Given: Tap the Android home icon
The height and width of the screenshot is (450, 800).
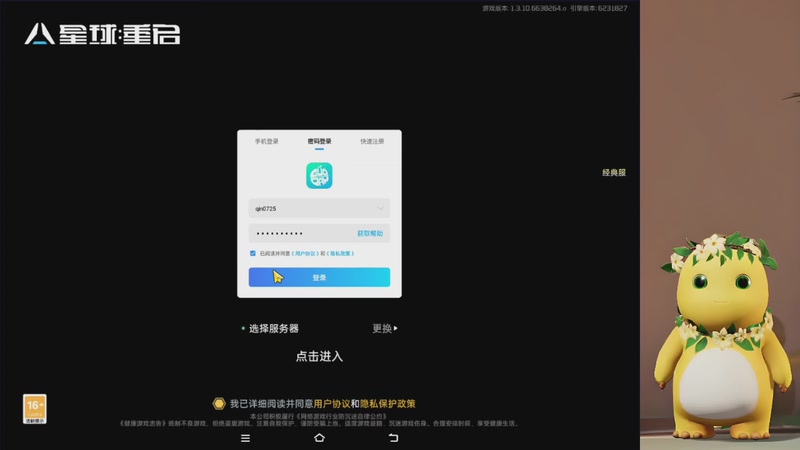Looking at the screenshot, I should [319, 438].
